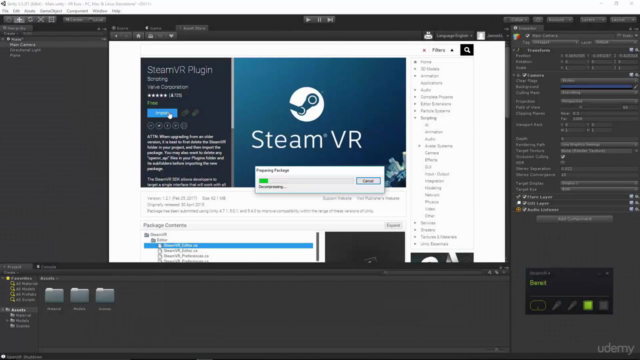Toggle Flare Layer component checkbox

(524, 197)
